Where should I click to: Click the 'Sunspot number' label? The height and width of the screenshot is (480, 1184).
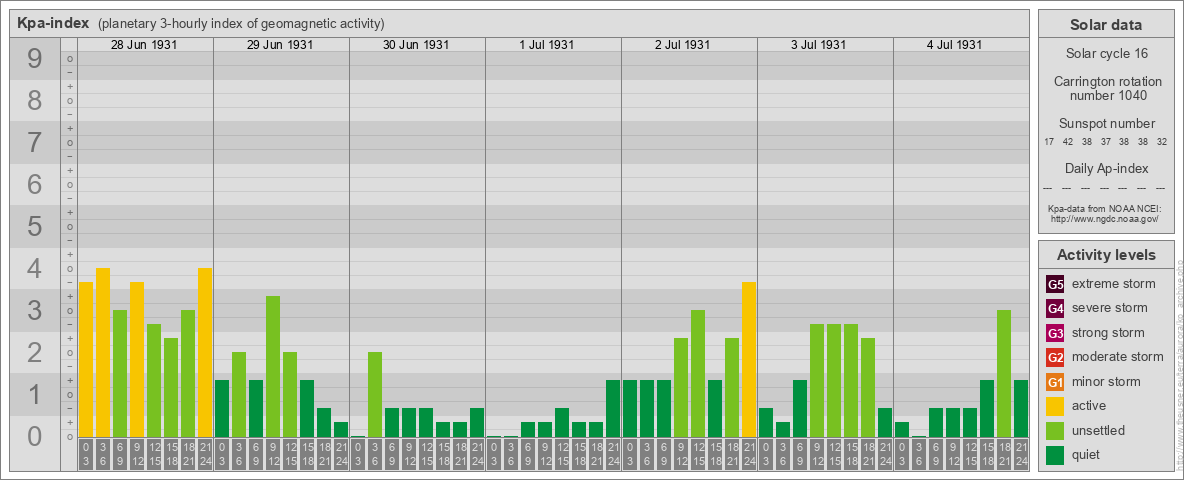coord(1106,124)
